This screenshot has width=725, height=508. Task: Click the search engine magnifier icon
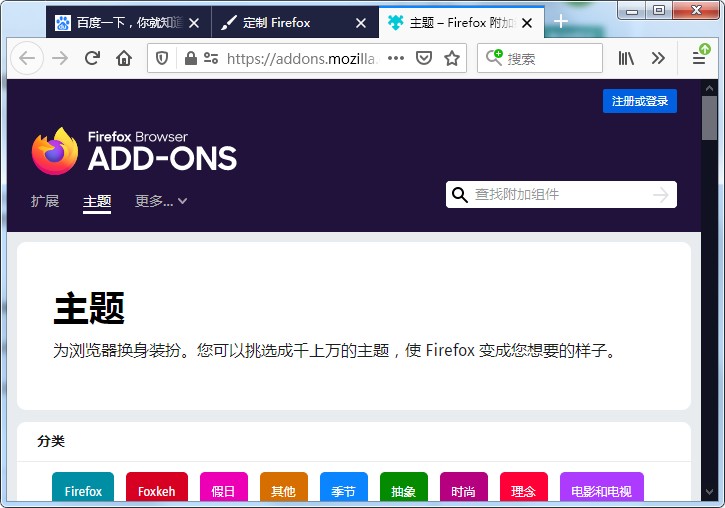click(494, 57)
